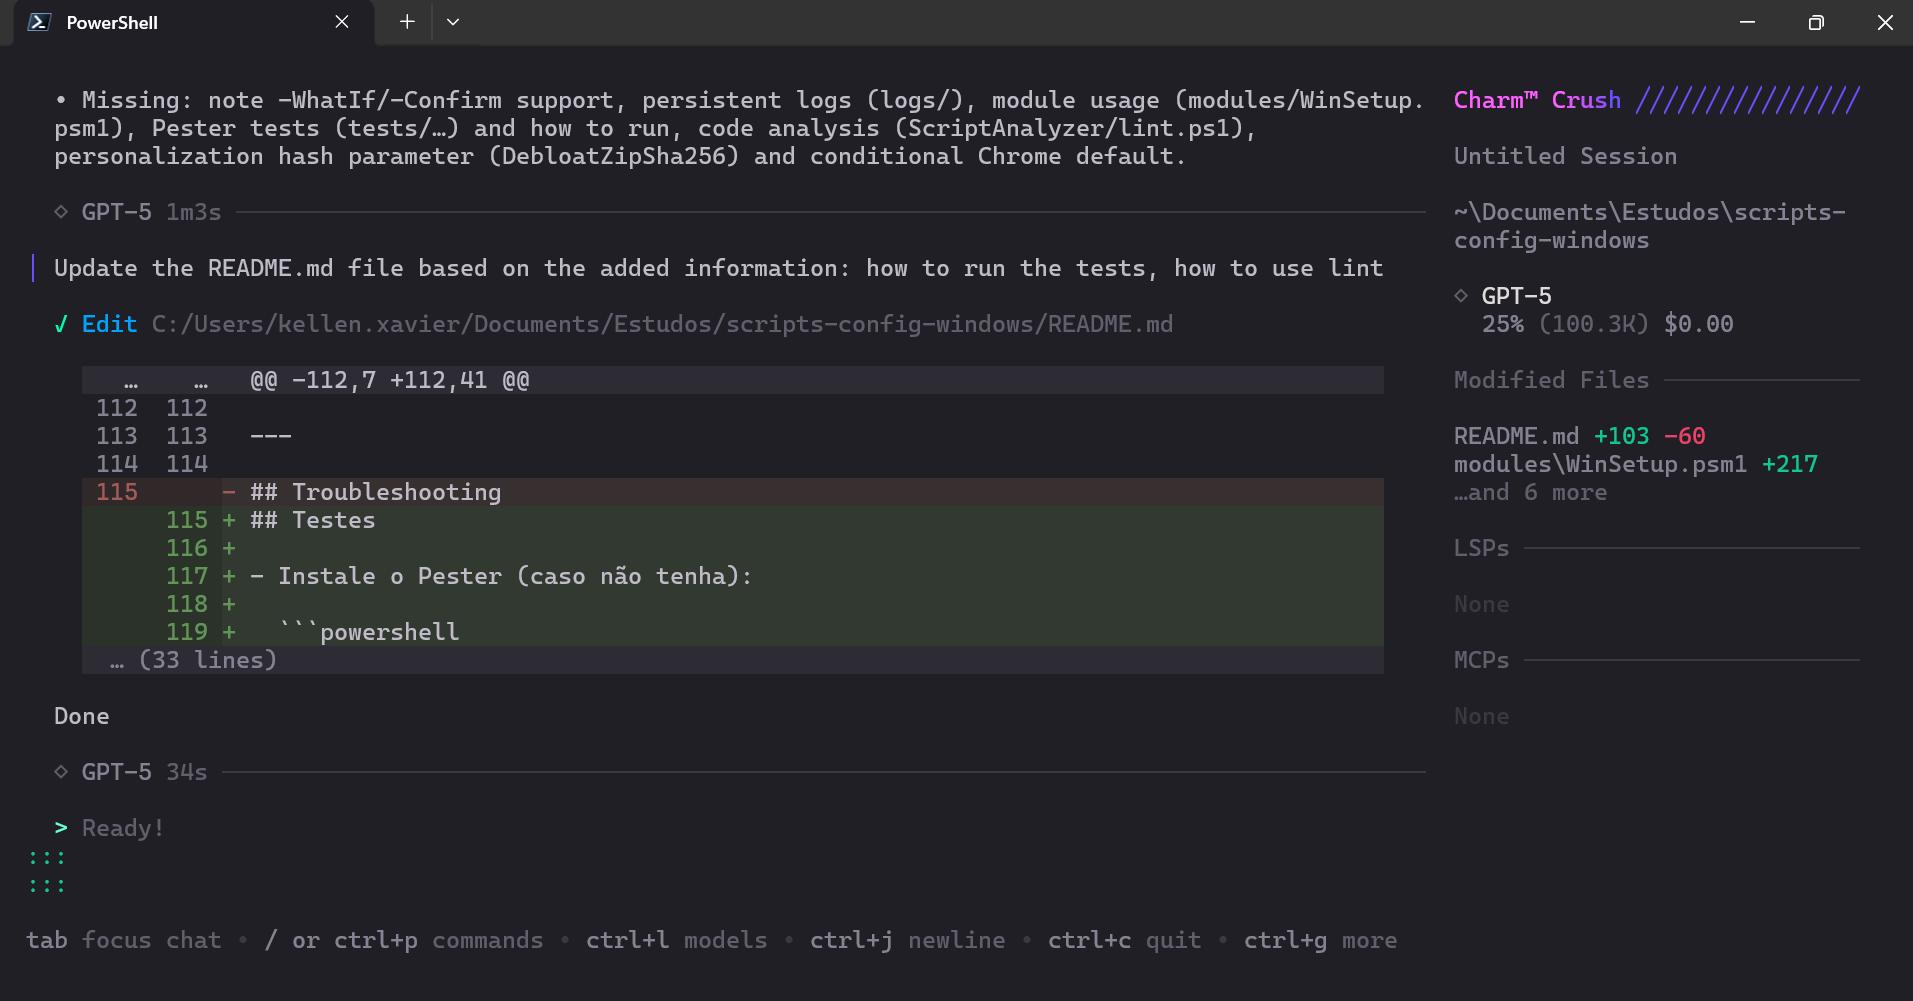1913x1001 pixels.
Task: Click the working directory path scripts-config-windows
Action: pyautogui.click(x=1650, y=226)
